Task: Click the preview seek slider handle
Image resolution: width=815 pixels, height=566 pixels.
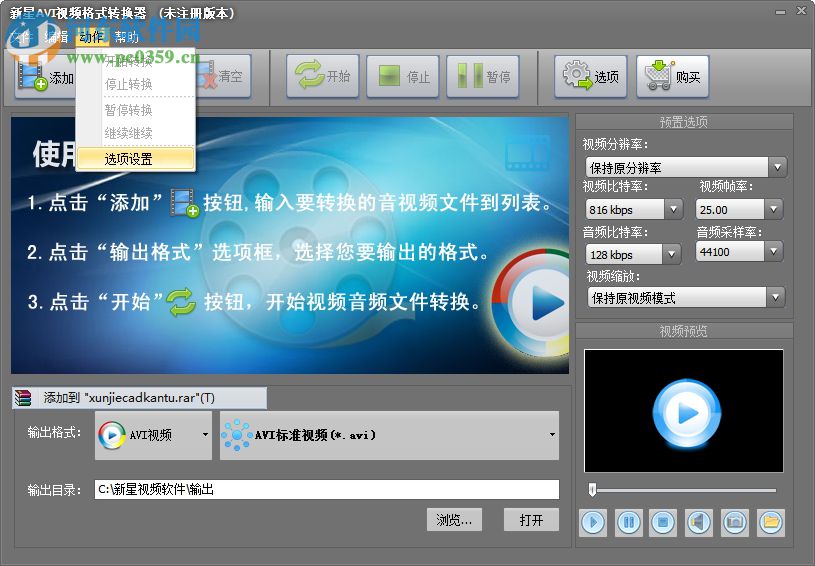Action: (x=592, y=490)
